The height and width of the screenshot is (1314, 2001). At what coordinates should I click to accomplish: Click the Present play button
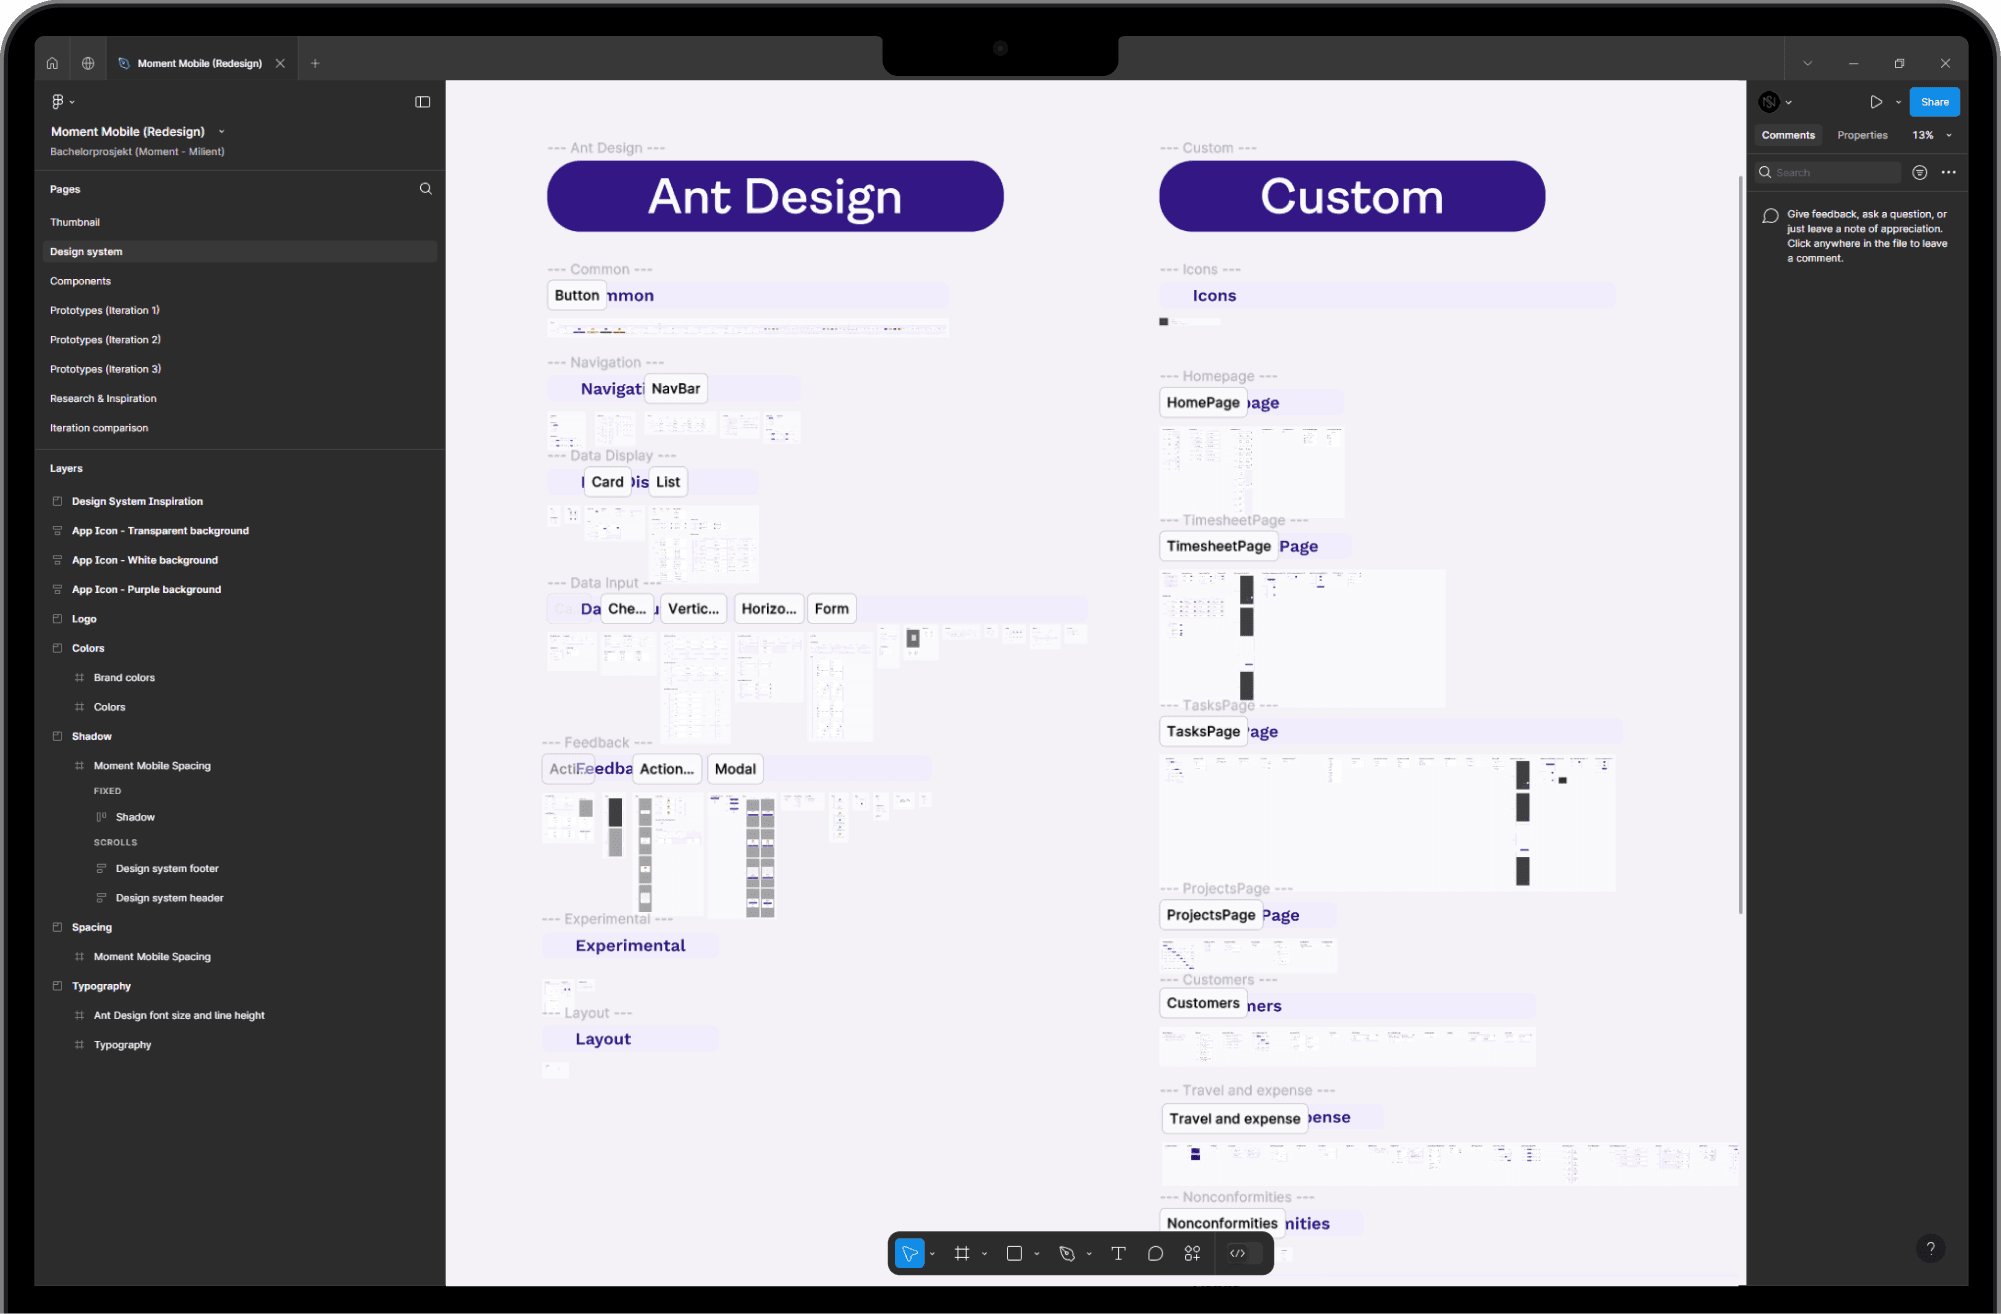(1876, 102)
